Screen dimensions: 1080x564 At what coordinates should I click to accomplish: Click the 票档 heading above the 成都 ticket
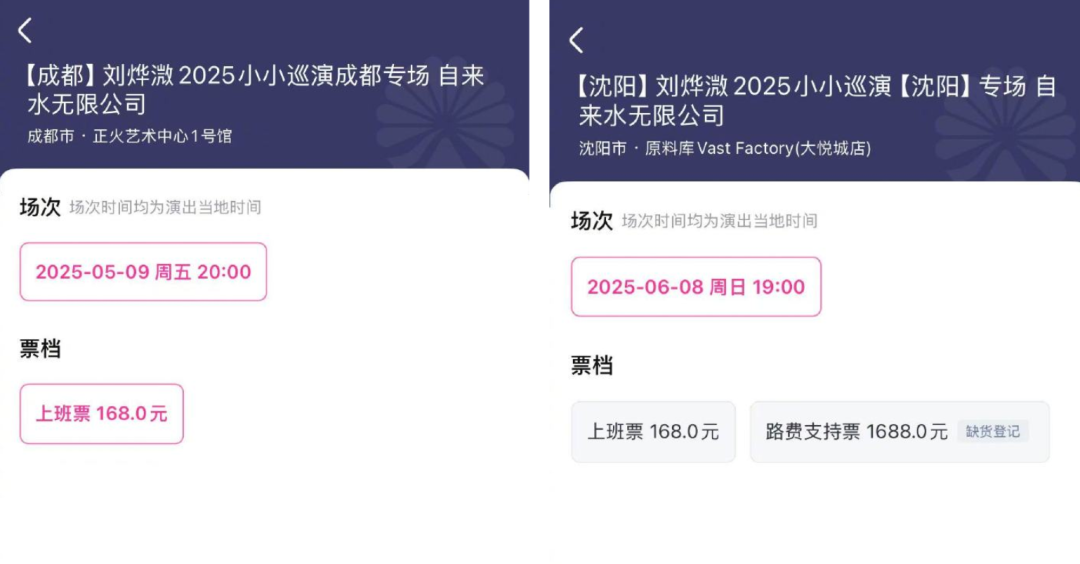[x=40, y=349]
